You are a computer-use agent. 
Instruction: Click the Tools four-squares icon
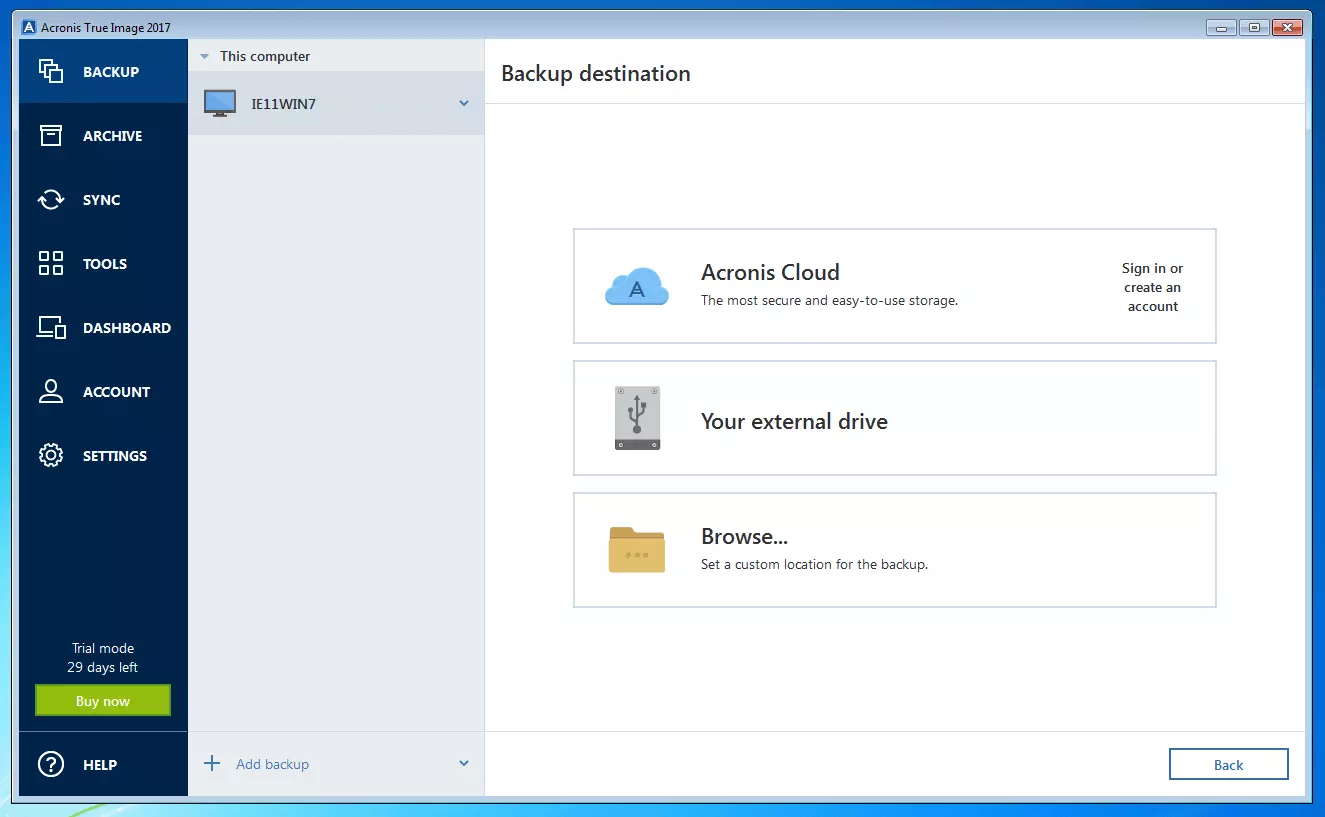click(x=51, y=264)
